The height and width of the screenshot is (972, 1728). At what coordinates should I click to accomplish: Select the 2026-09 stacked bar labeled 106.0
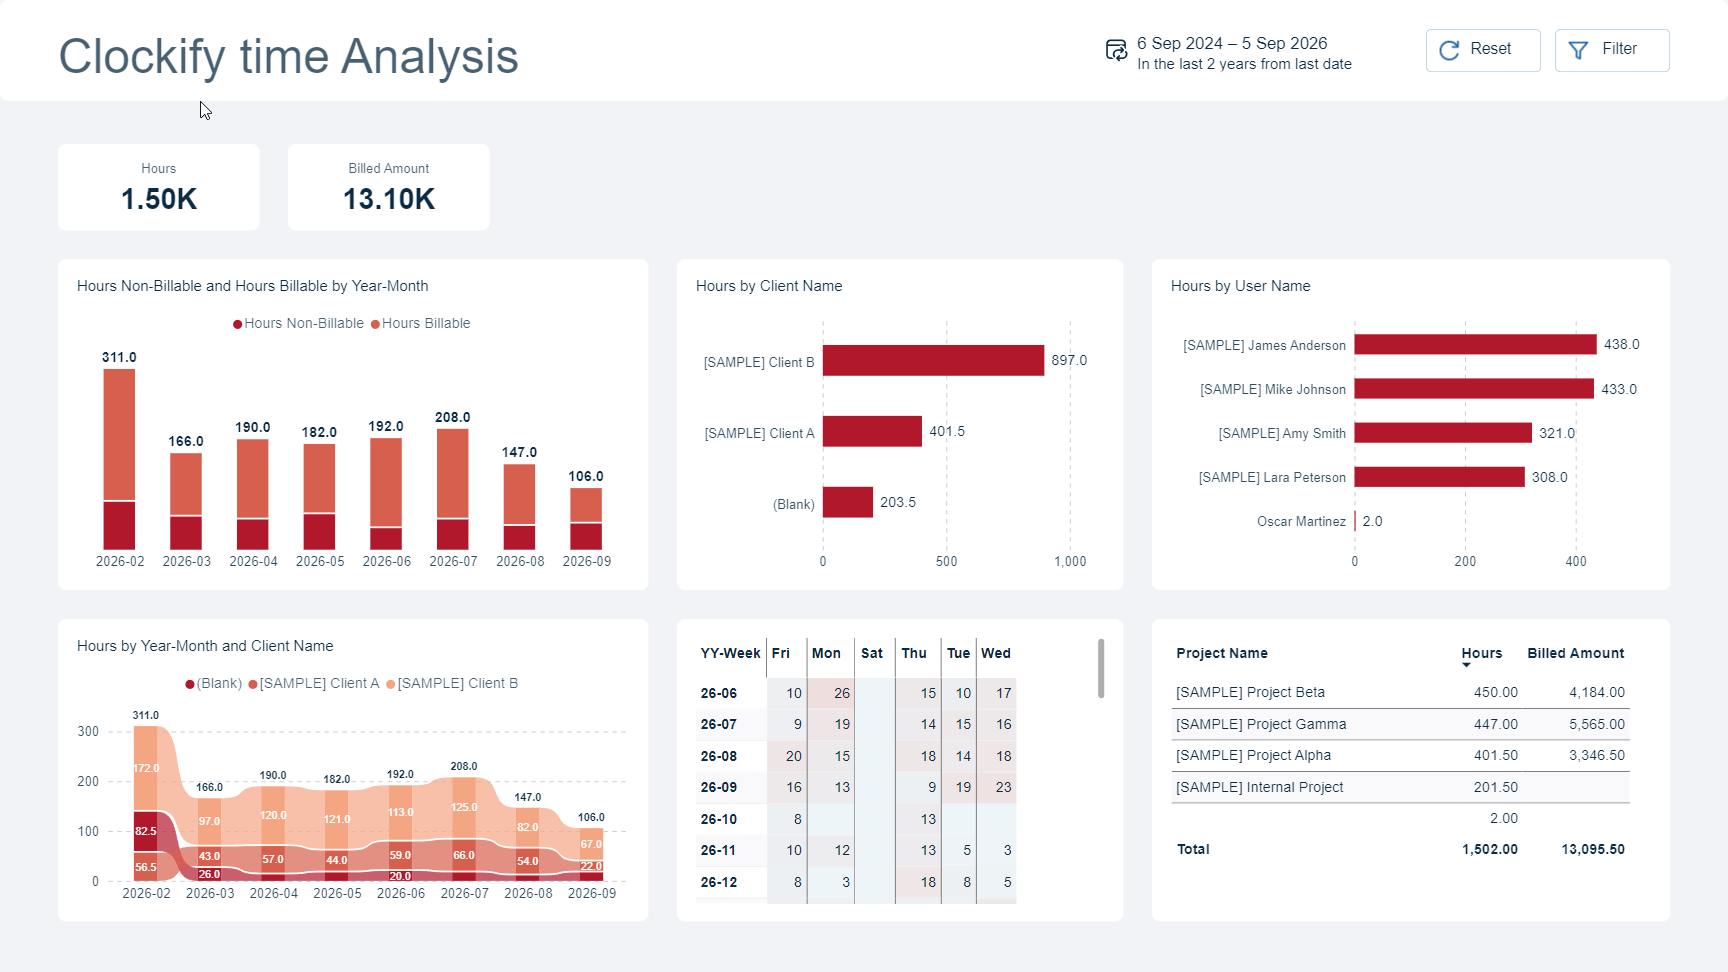pyautogui.click(x=586, y=519)
